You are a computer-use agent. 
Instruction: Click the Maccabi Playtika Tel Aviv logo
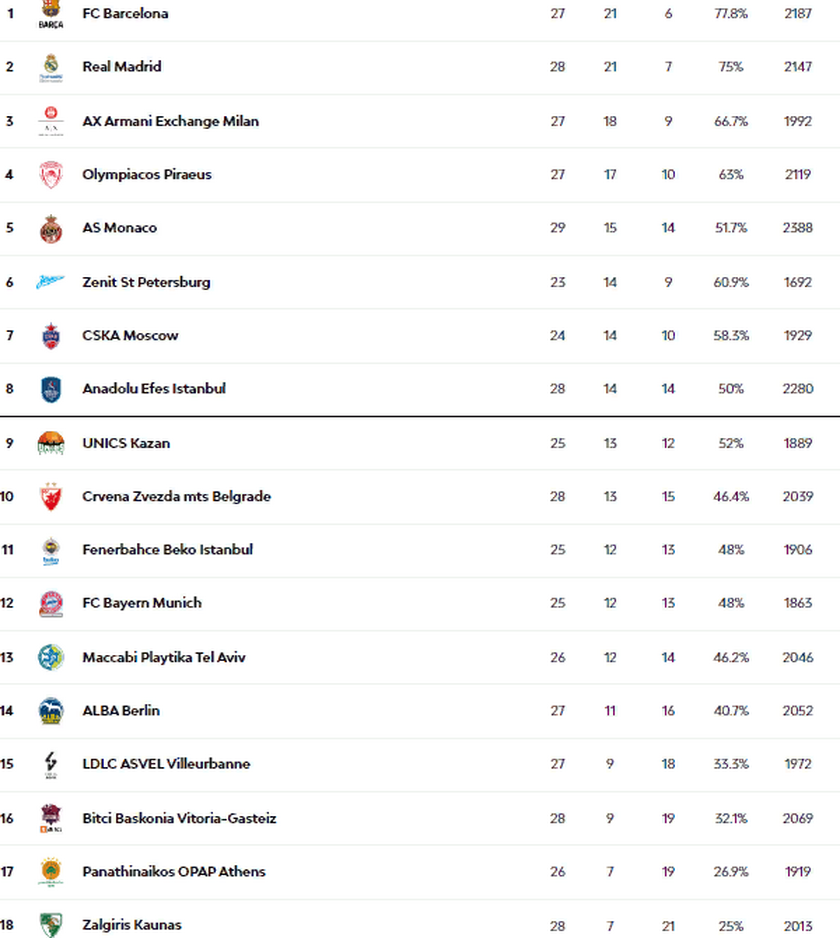click(51, 657)
